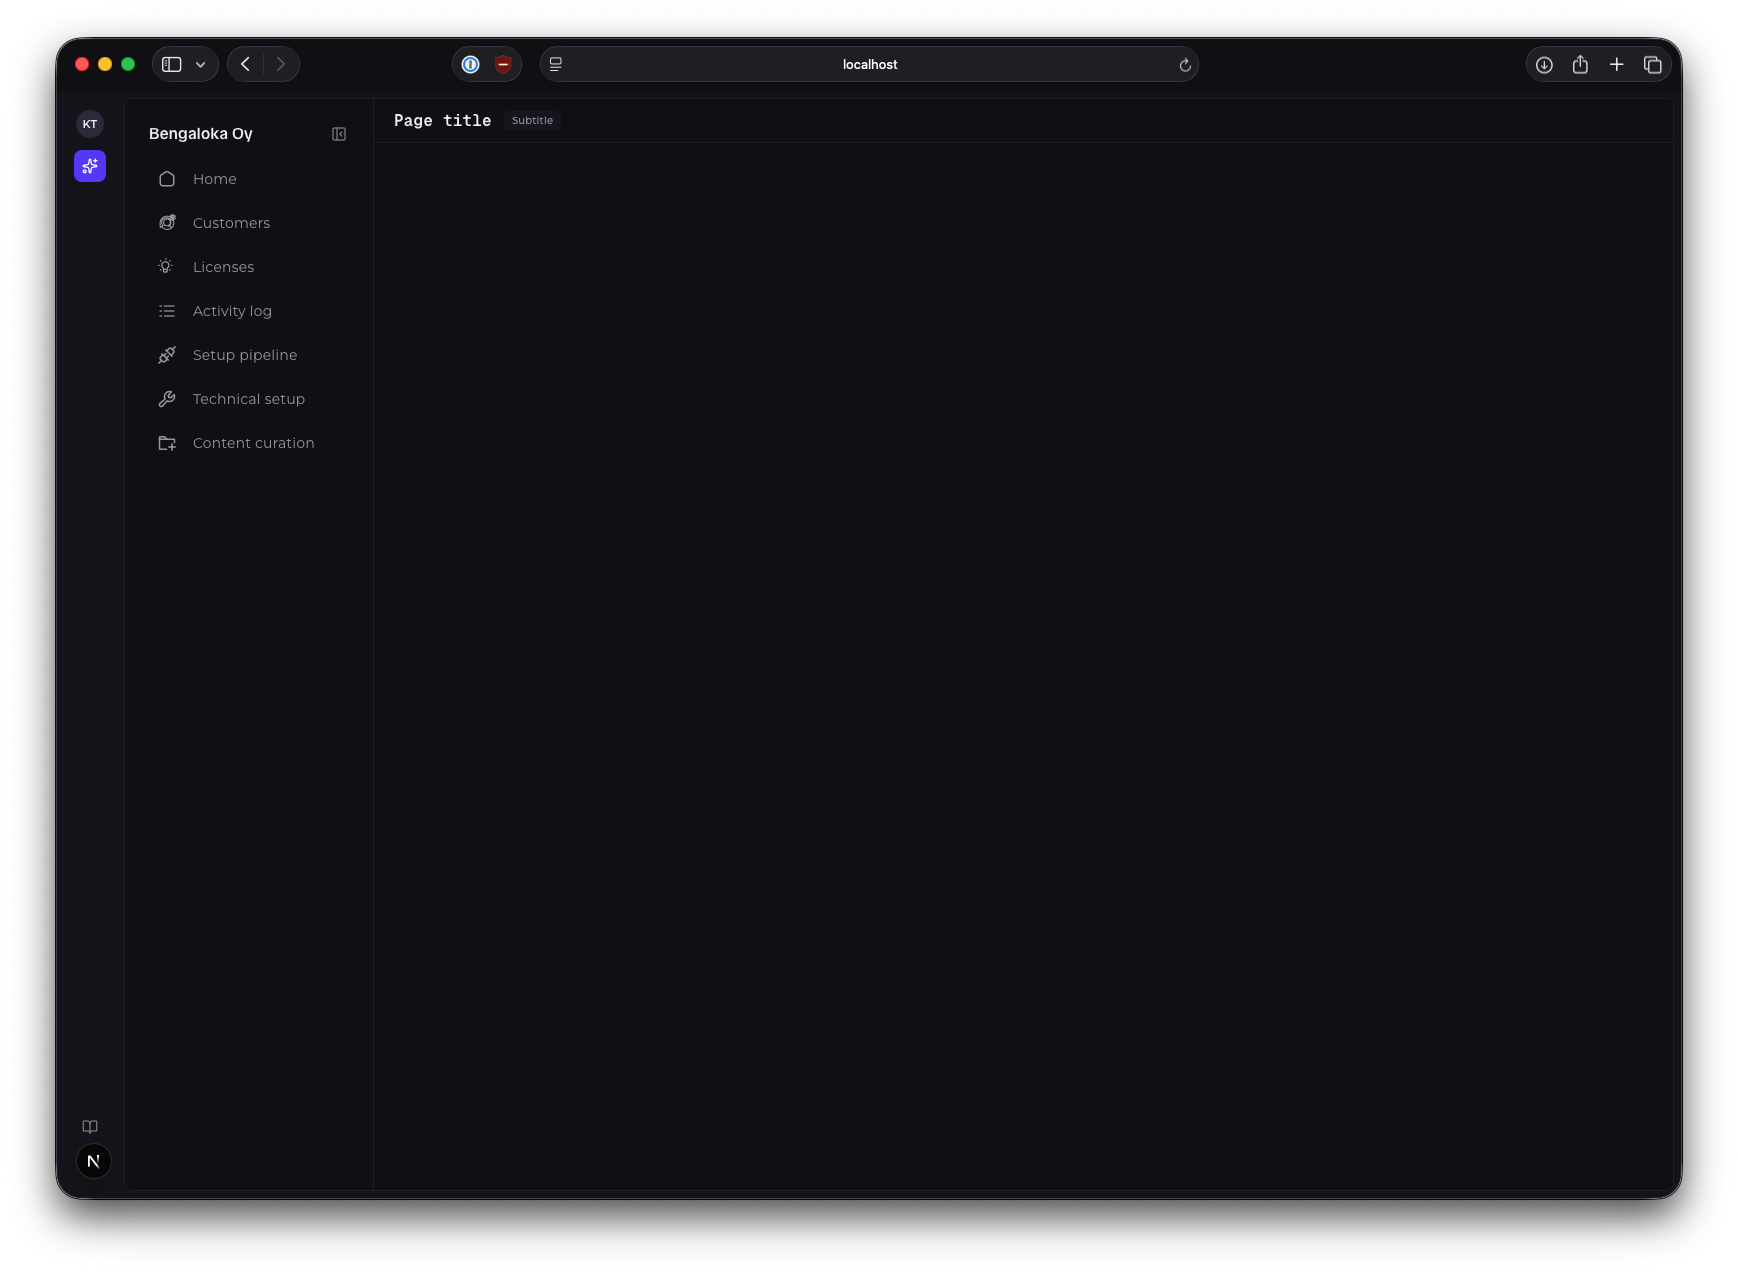Click the Licenses lightbulb icon

click(x=167, y=266)
